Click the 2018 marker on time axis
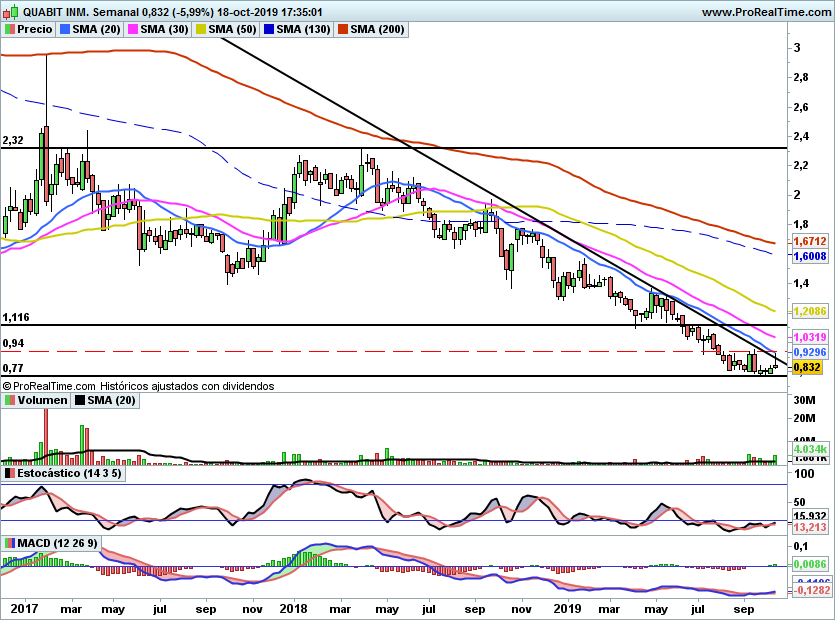835x620 pixels. [293, 608]
